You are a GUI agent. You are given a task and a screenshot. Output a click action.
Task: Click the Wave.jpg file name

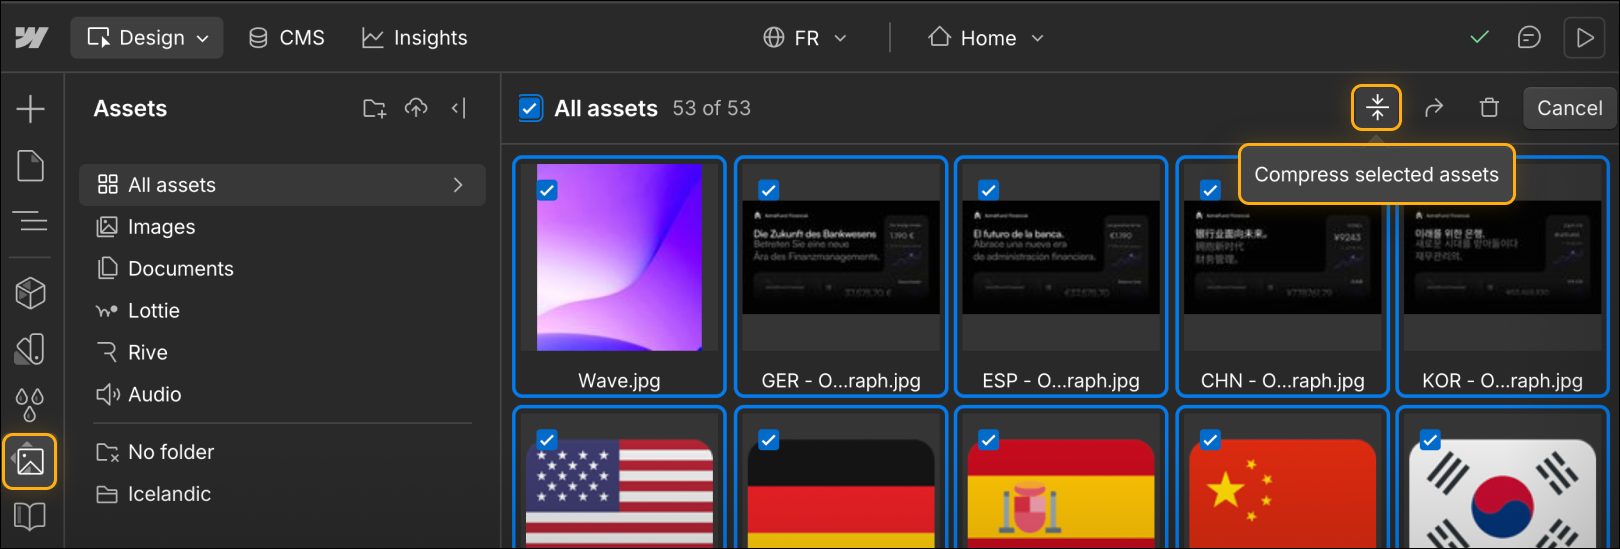click(x=619, y=381)
